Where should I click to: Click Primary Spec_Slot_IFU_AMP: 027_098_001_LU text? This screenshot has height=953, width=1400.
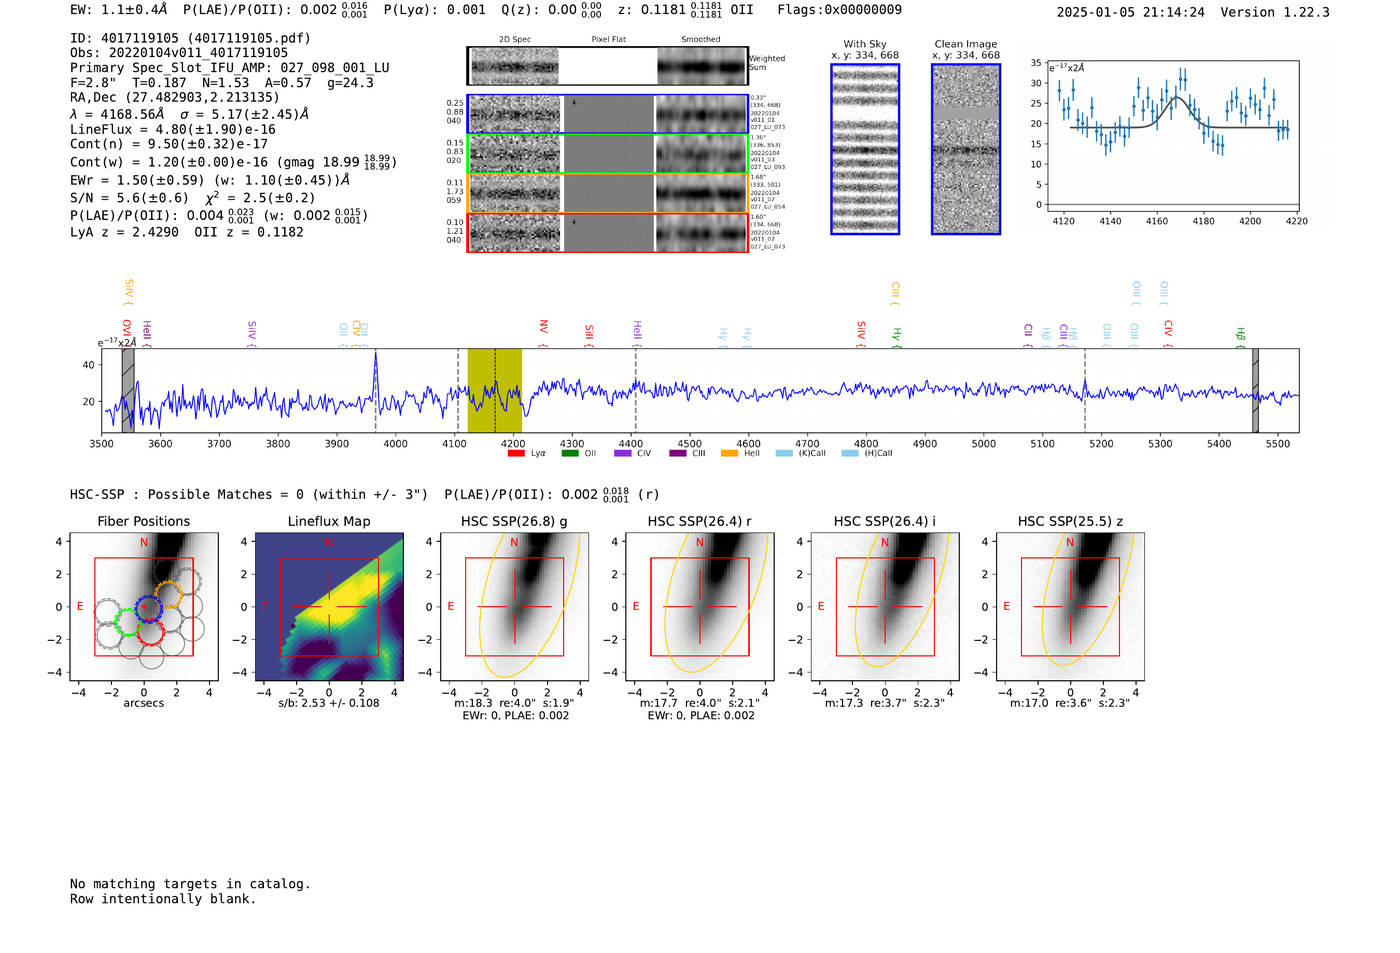pyautogui.click(x=230, y=68)
